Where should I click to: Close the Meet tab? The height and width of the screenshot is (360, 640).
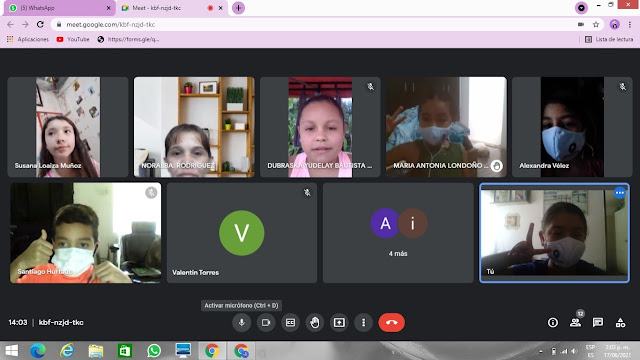(220, 8)
